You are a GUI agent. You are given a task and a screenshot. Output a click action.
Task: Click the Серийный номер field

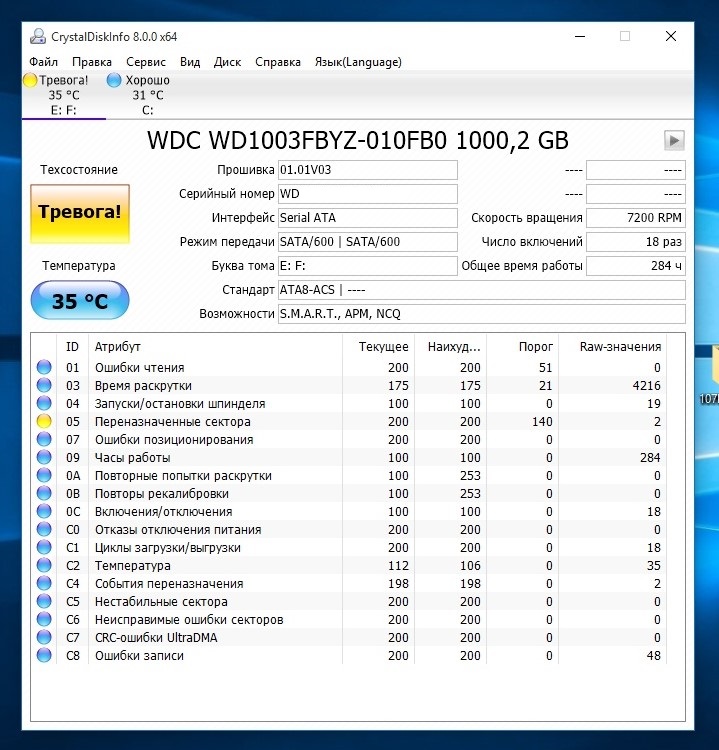(367, 194)
